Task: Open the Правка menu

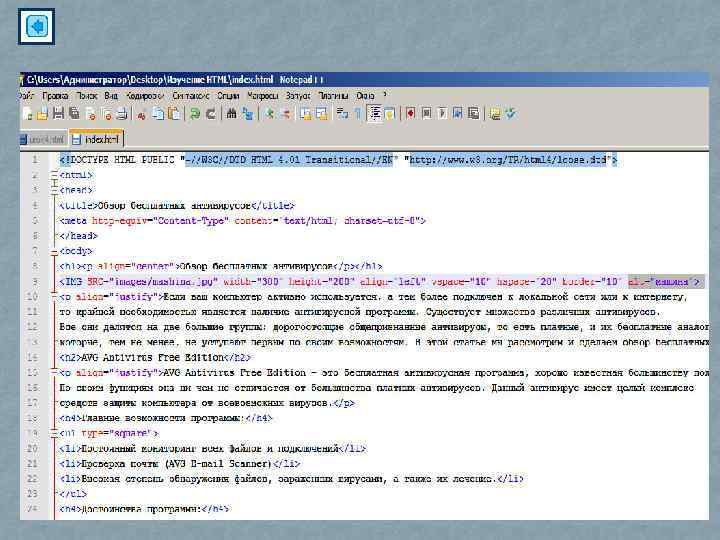Action: [x=55, y=96]
